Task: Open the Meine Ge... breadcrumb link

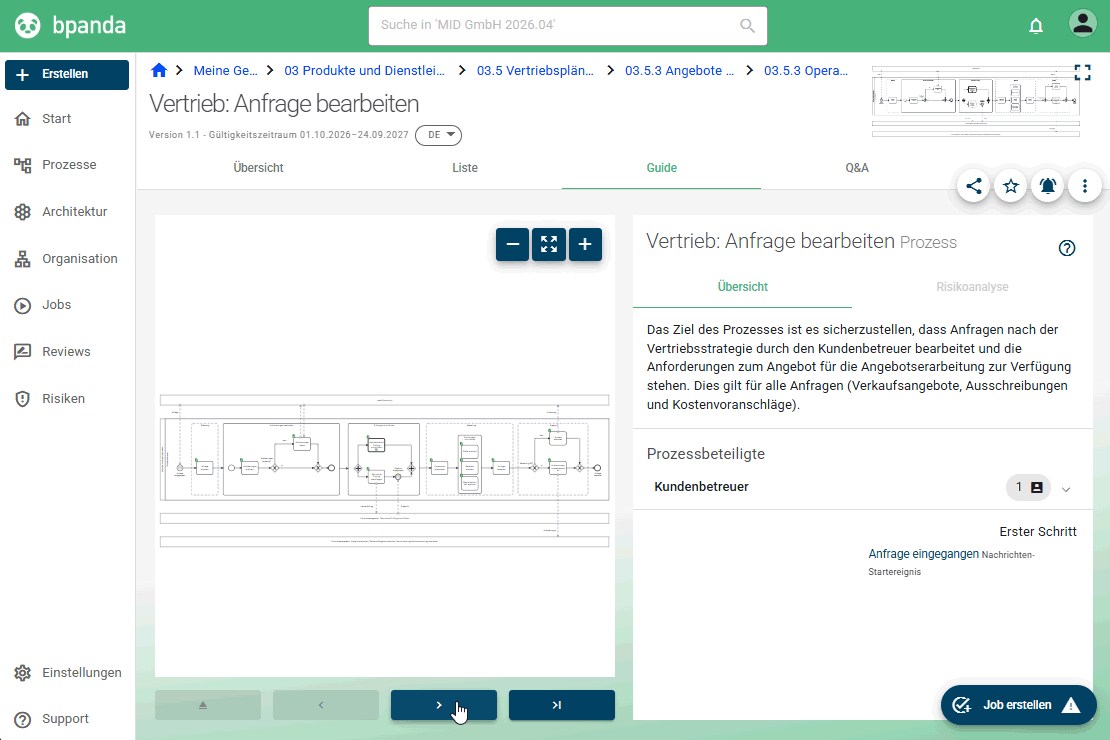Action: pyautogui.click(x=226, y=71)
